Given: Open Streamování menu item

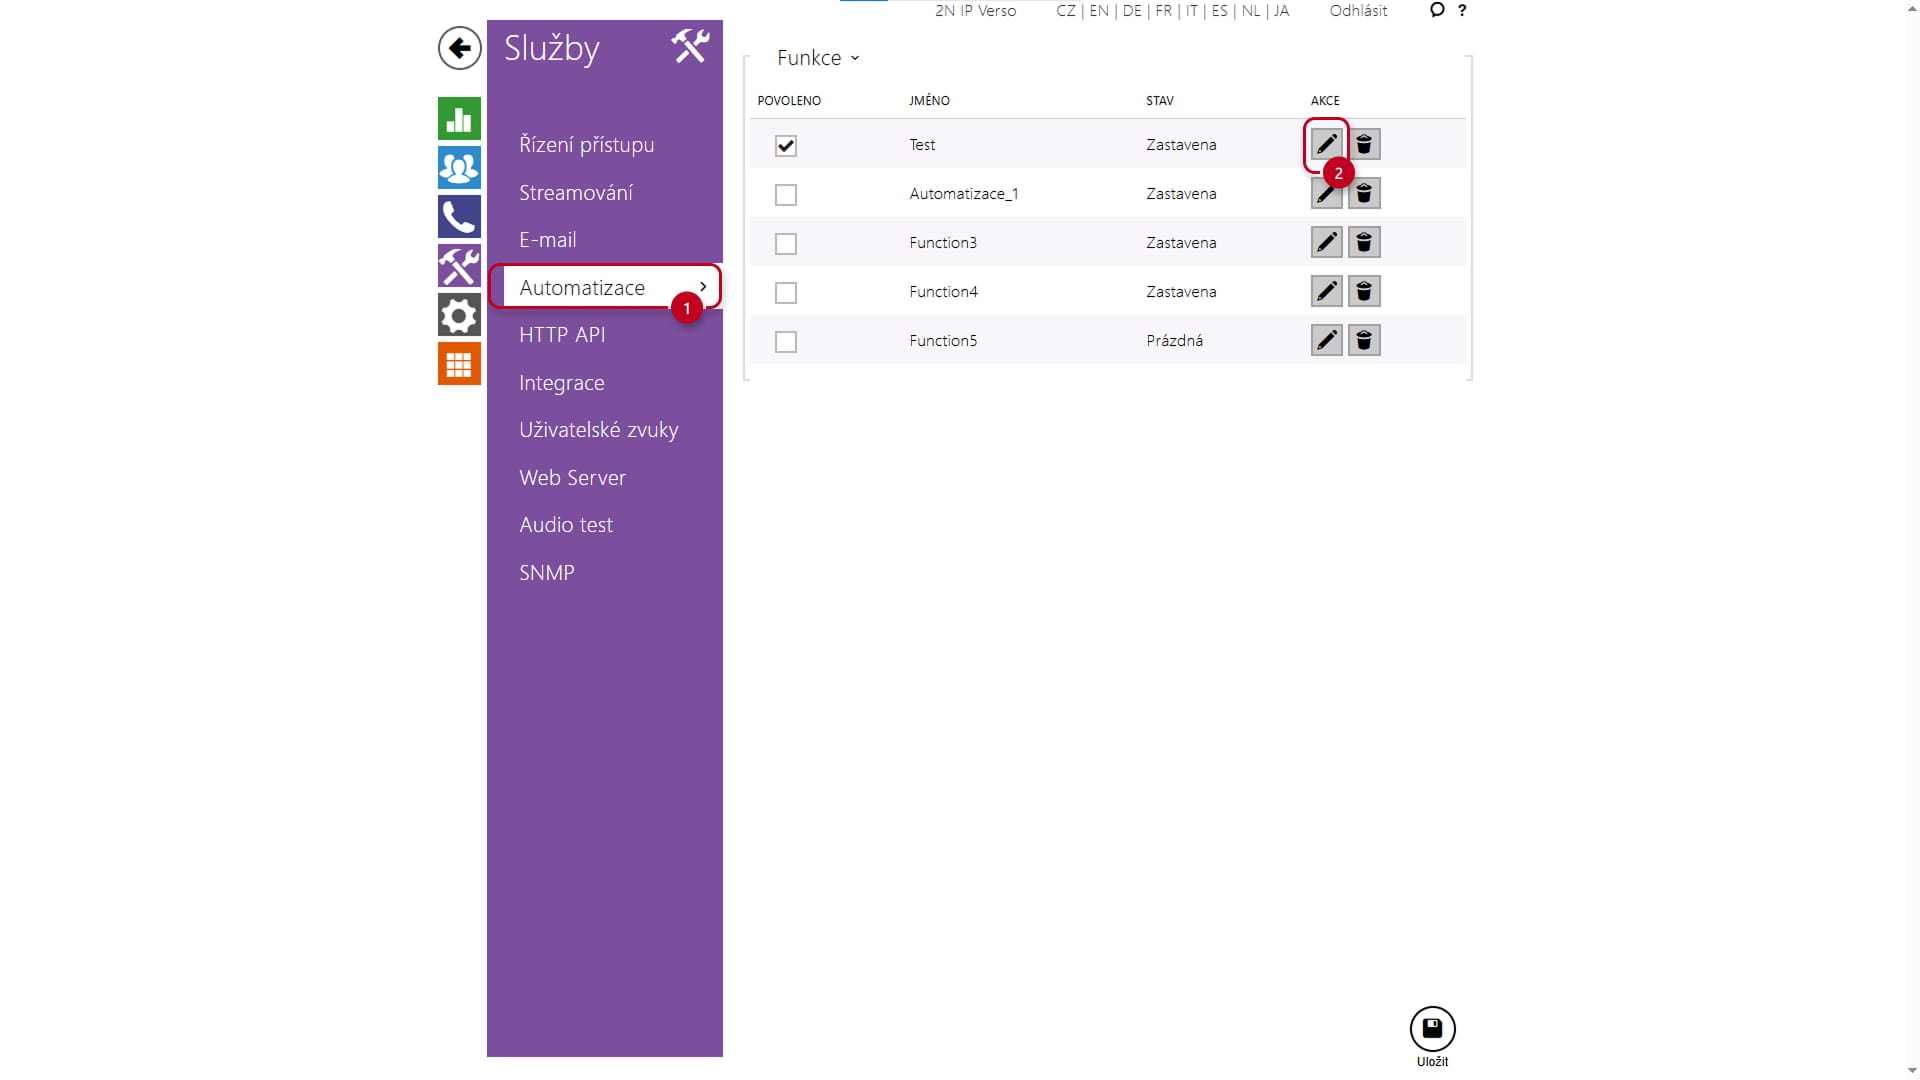Looking at the screenshot, I should click(x=576, y=193).
